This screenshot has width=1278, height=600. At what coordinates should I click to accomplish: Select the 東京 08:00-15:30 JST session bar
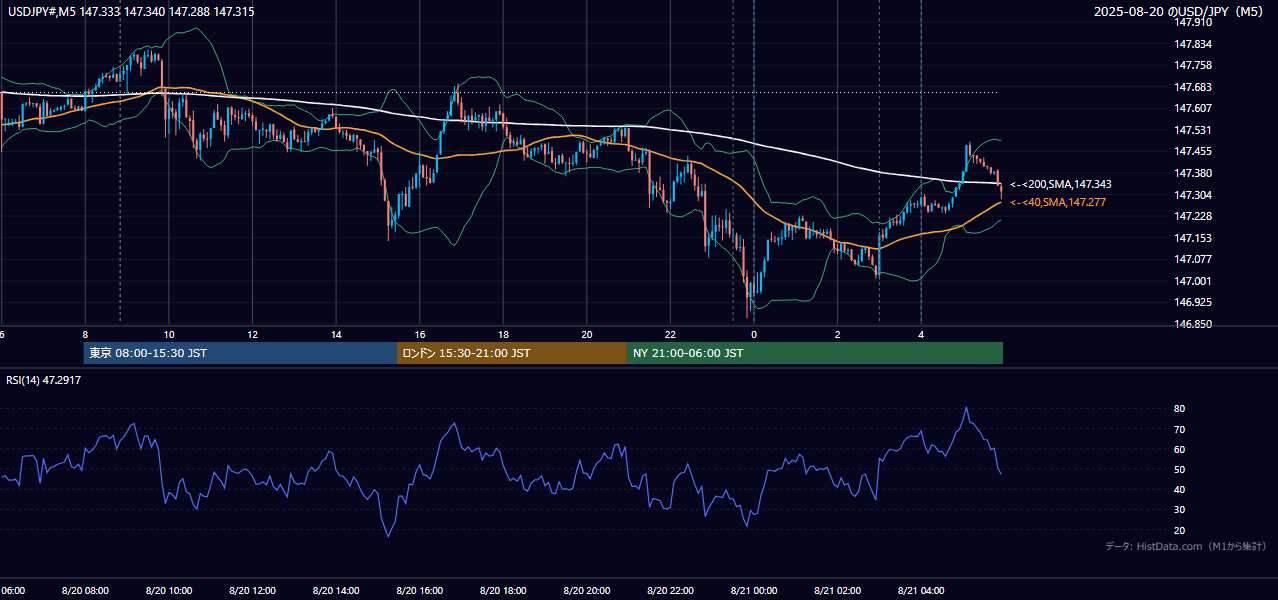coord(240,353)
